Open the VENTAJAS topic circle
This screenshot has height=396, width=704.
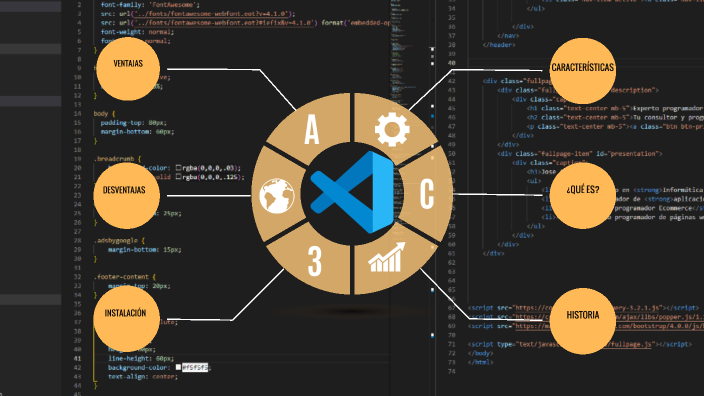point(128,69)
